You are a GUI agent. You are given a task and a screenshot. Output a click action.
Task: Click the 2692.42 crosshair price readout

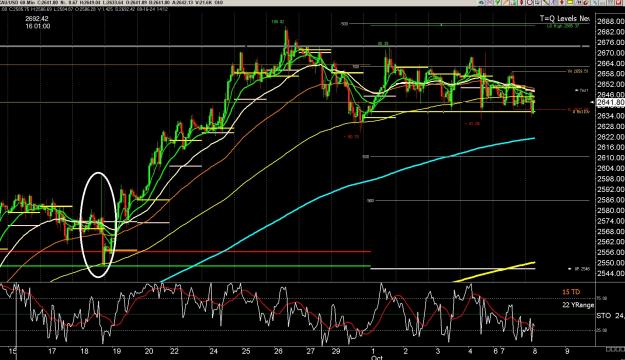[37, 19]
